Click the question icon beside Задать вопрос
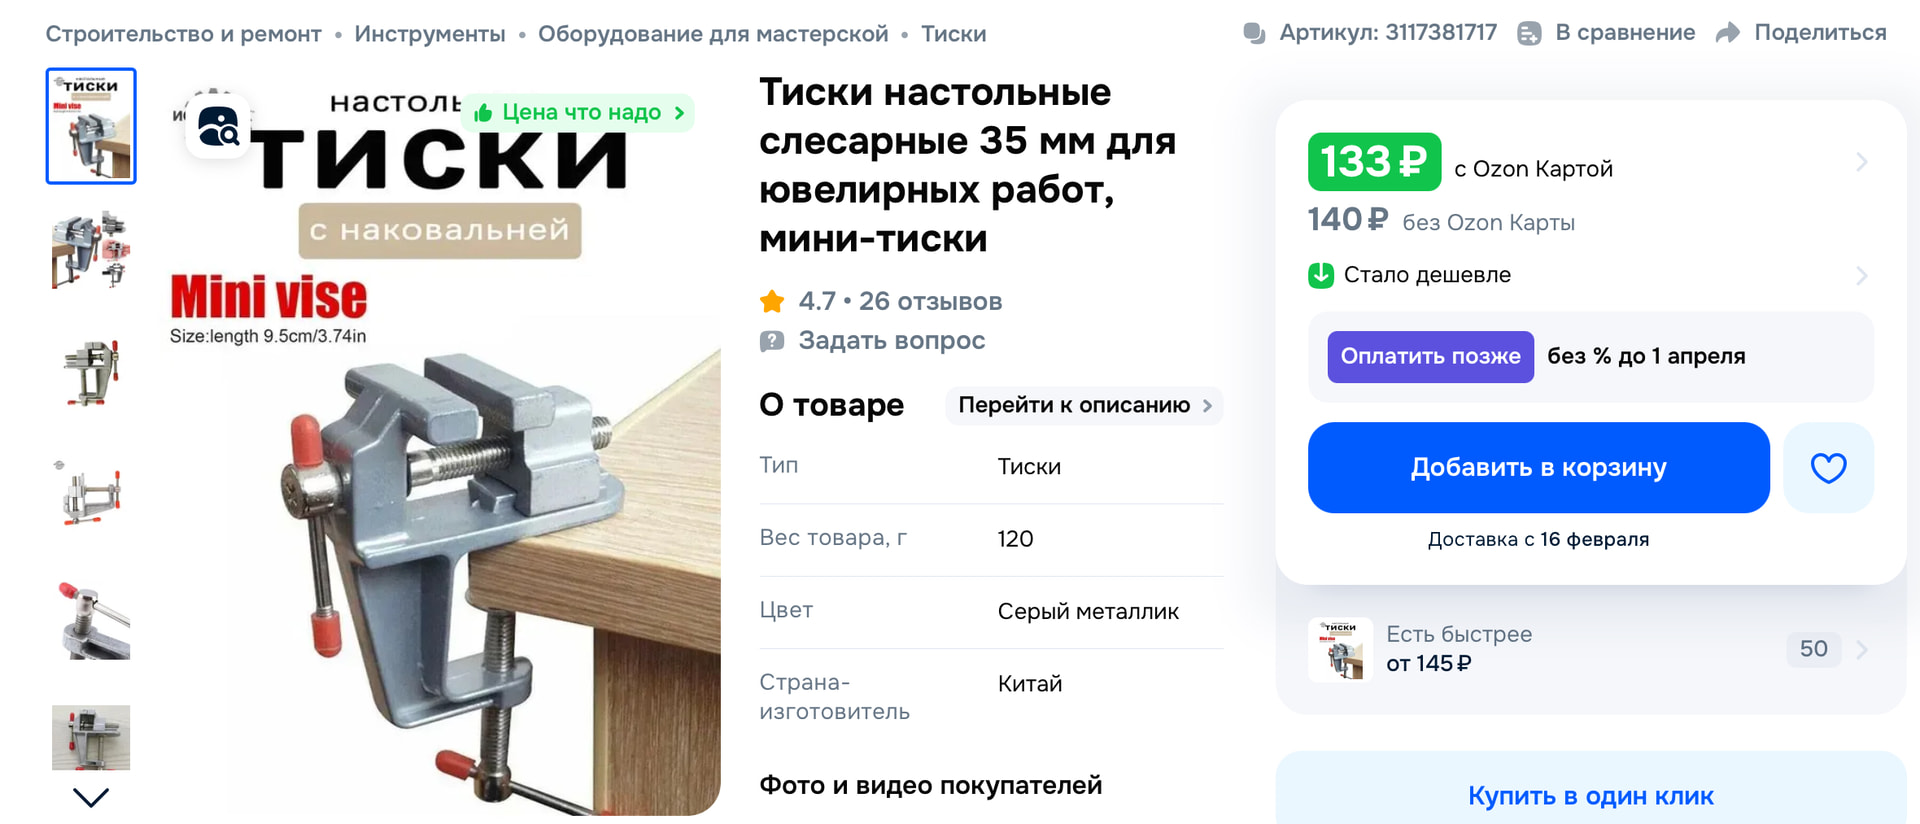This screenshot has height=824, width=1920. (772, 341)
